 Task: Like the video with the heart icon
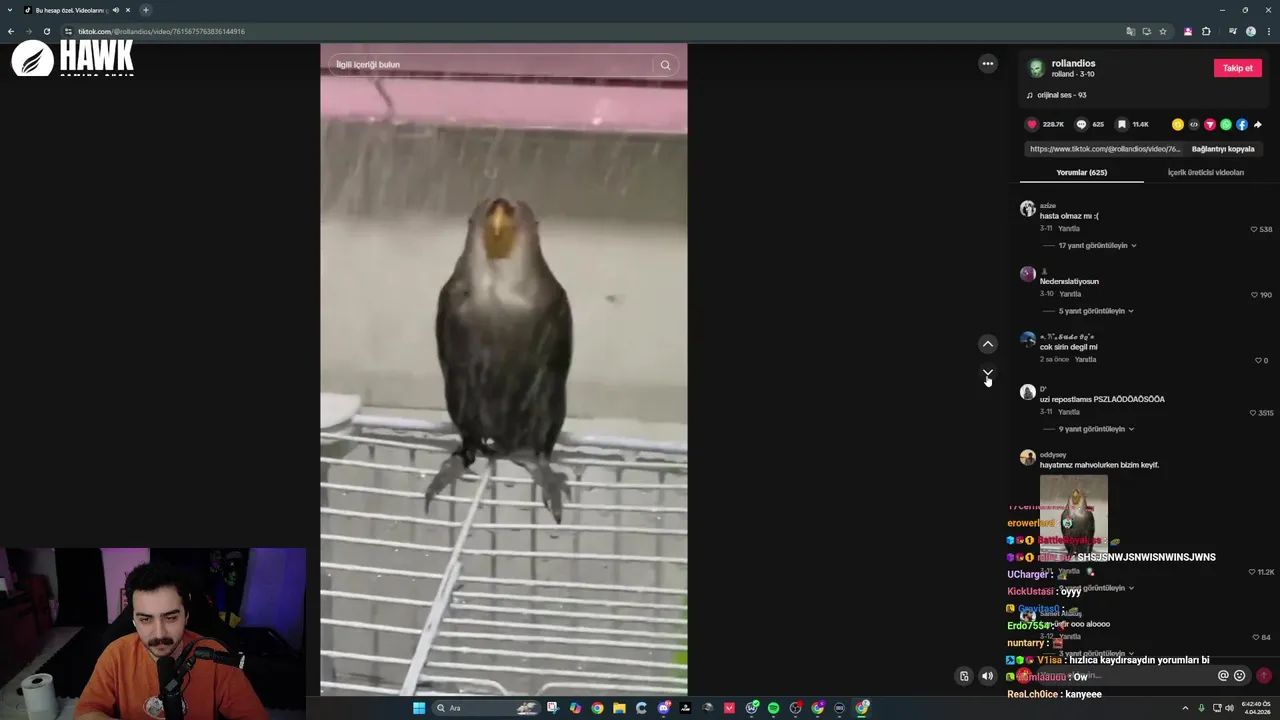[1032, 124]
